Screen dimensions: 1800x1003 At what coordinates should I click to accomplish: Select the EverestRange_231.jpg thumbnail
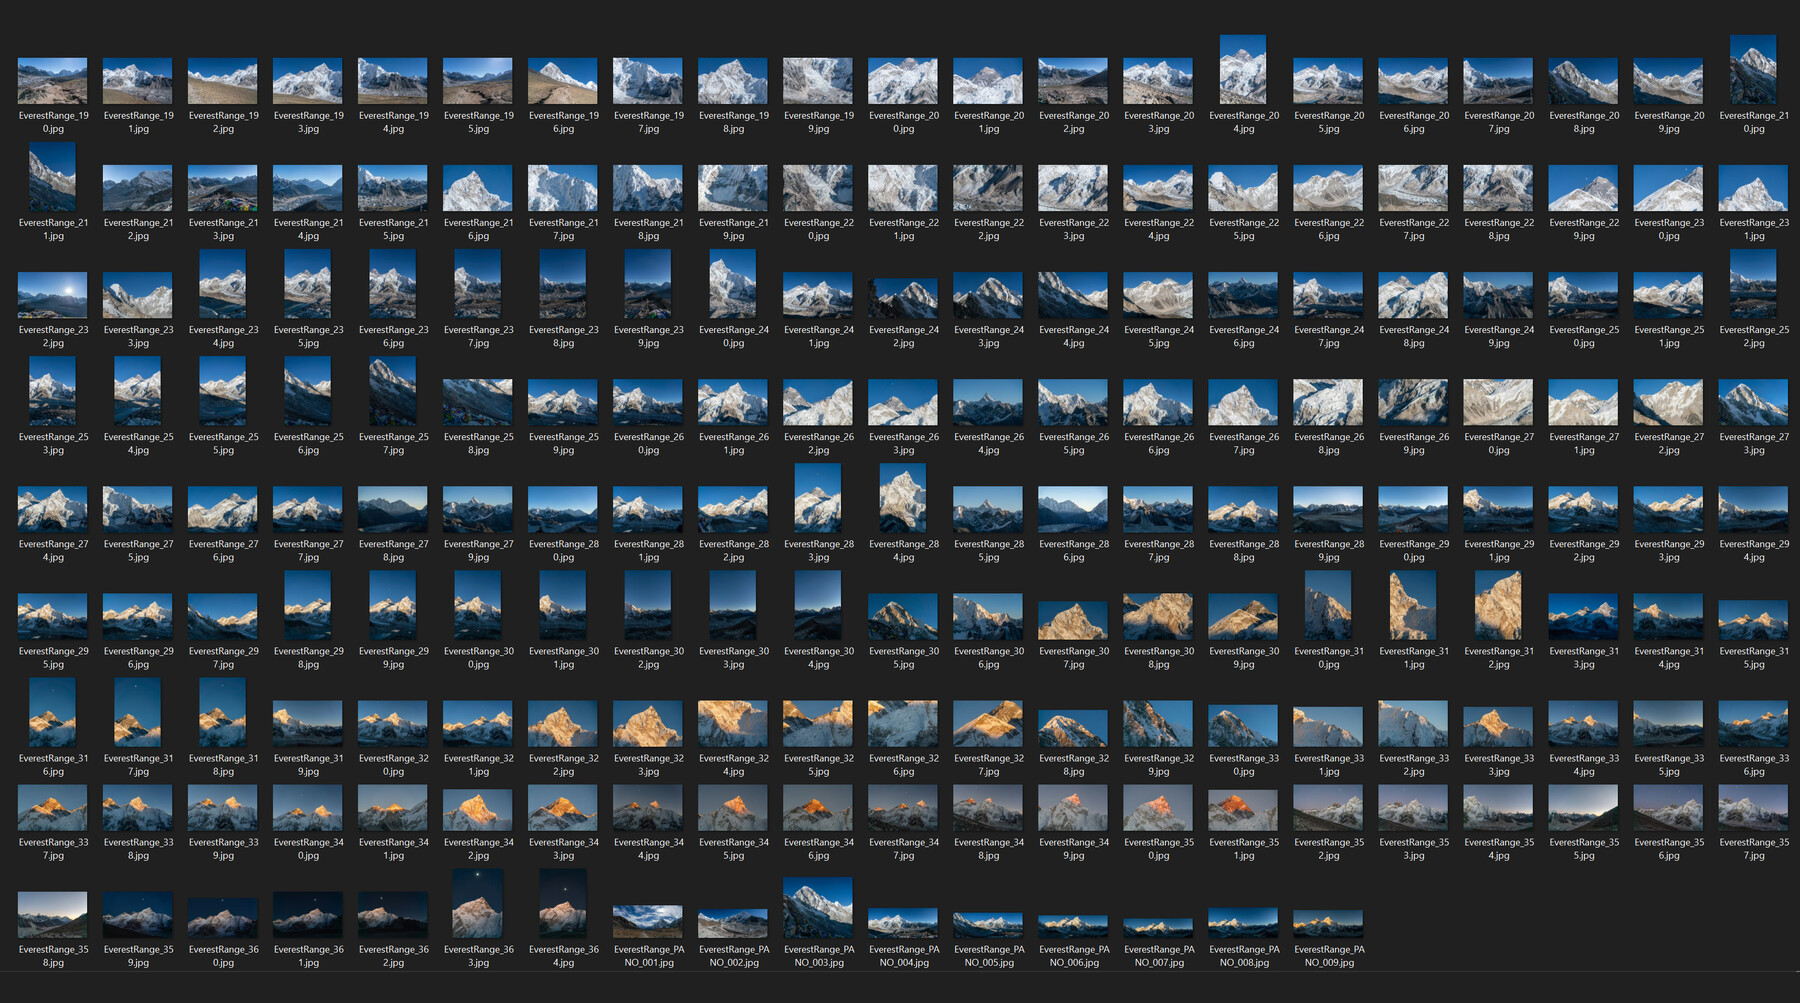[x=1753, y=188]
